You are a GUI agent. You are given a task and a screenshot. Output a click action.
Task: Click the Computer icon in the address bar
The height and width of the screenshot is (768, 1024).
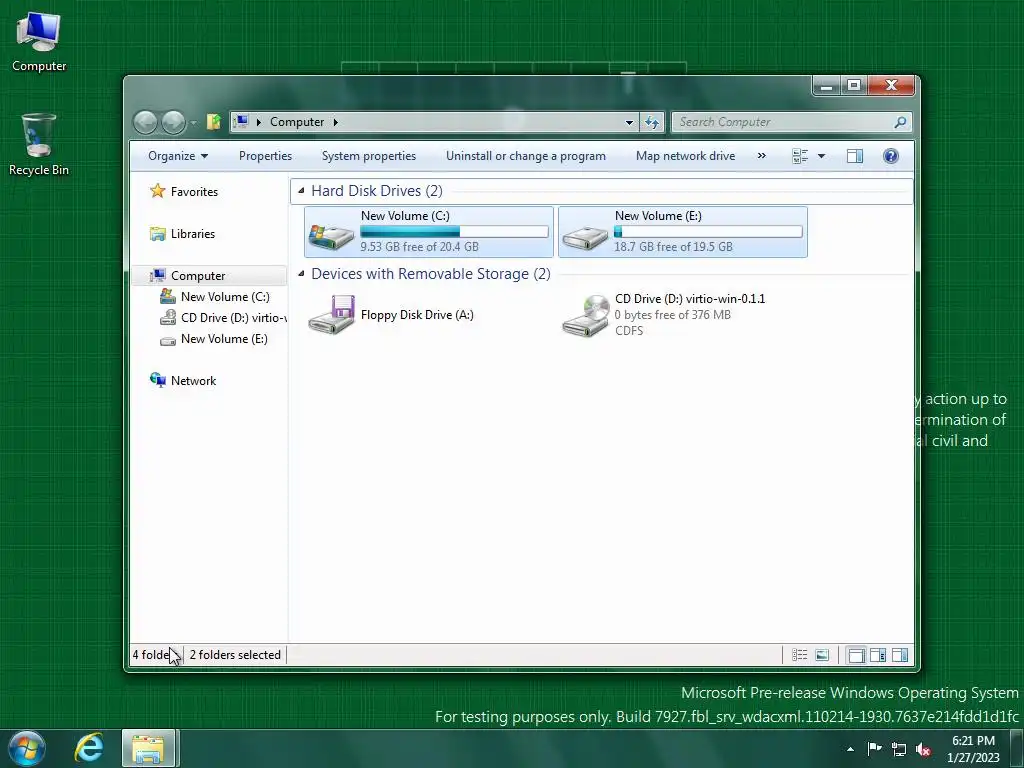pos(242,121)
